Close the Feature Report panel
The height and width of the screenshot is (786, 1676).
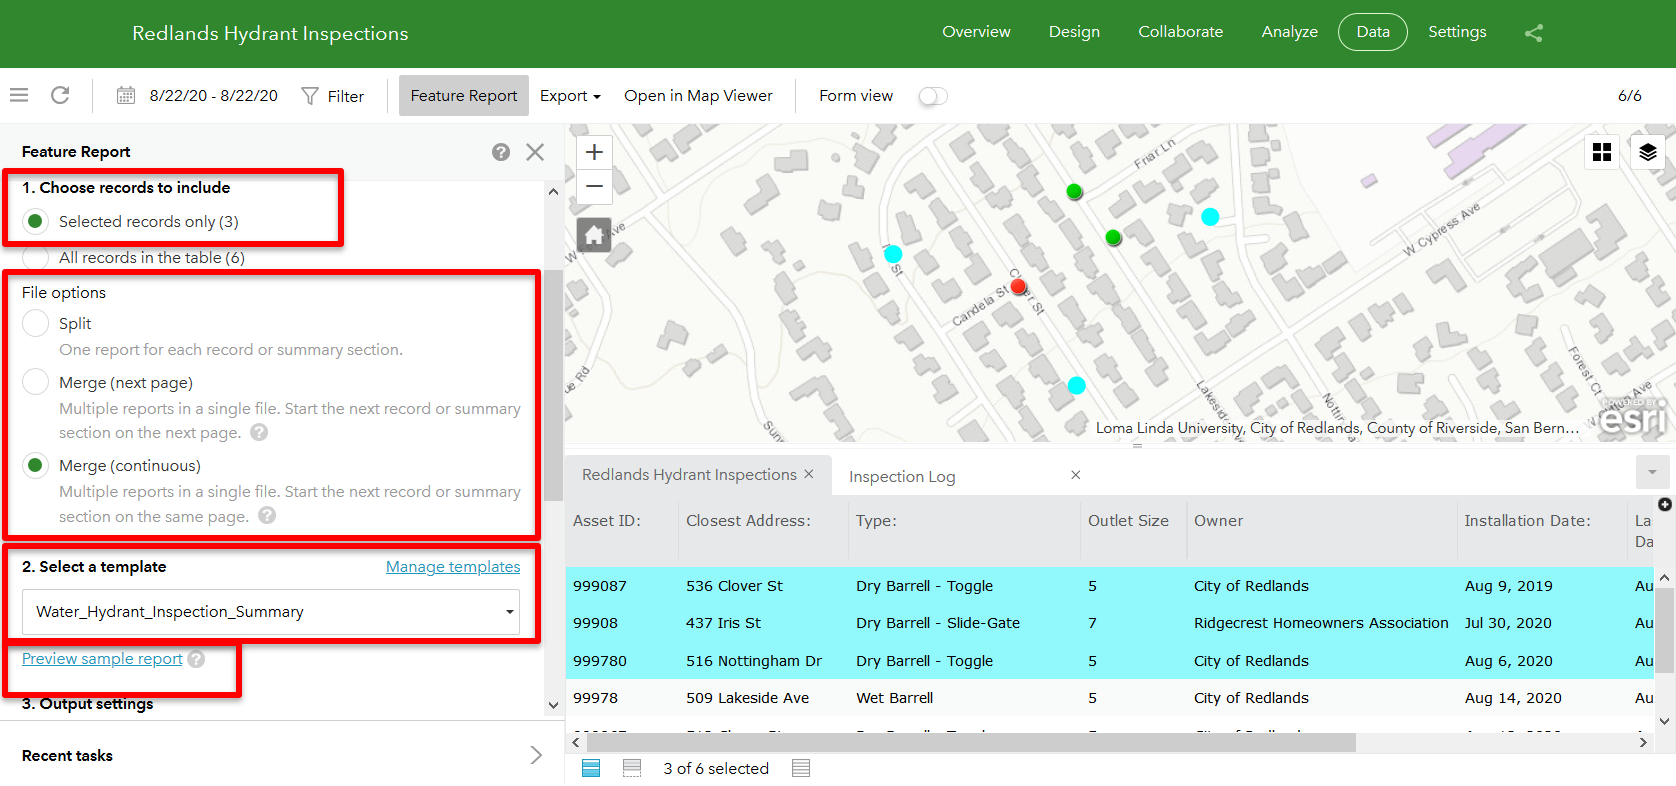[535, 152]
